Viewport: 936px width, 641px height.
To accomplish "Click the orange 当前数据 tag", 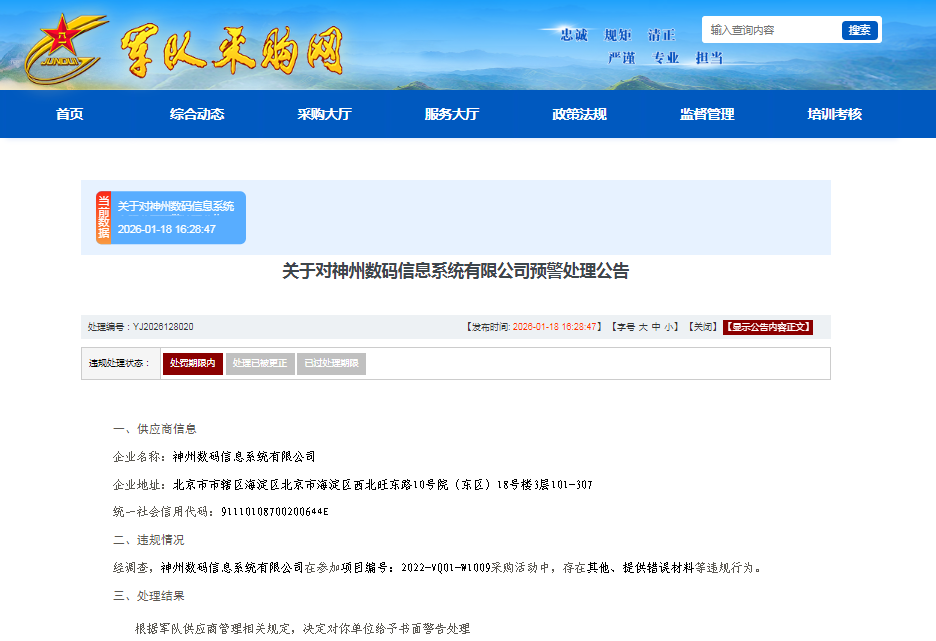I will pyautogui.click(x=103, y=218).
